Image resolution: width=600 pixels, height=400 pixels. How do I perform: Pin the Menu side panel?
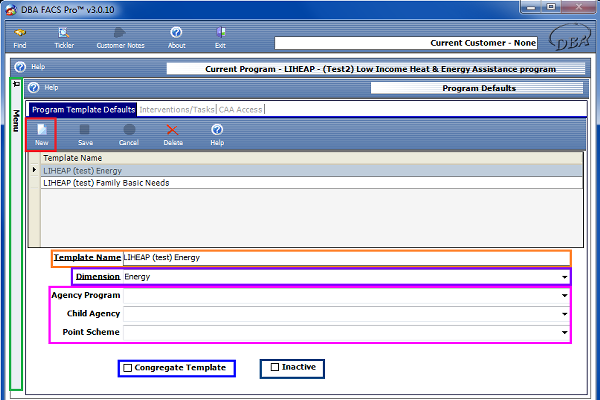[x=16, y=83]
